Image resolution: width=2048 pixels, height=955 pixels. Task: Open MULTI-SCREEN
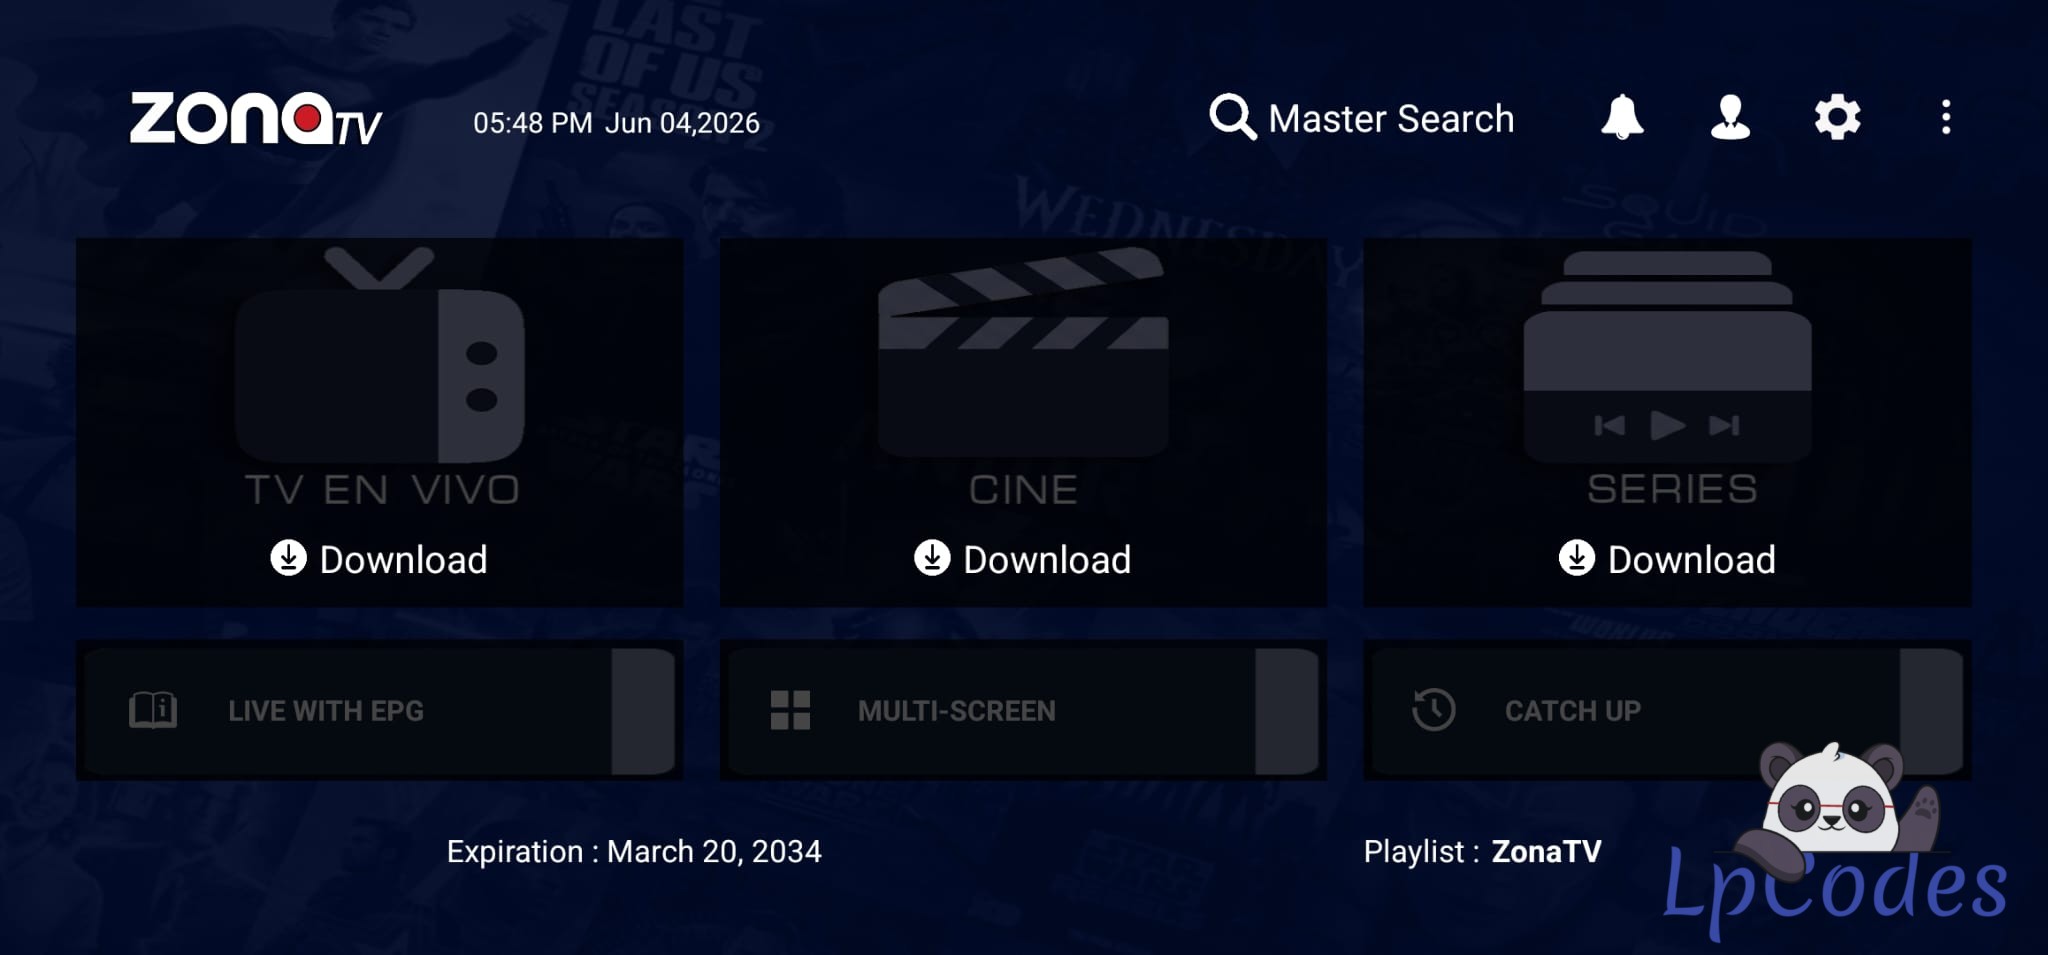point(1023,711)
